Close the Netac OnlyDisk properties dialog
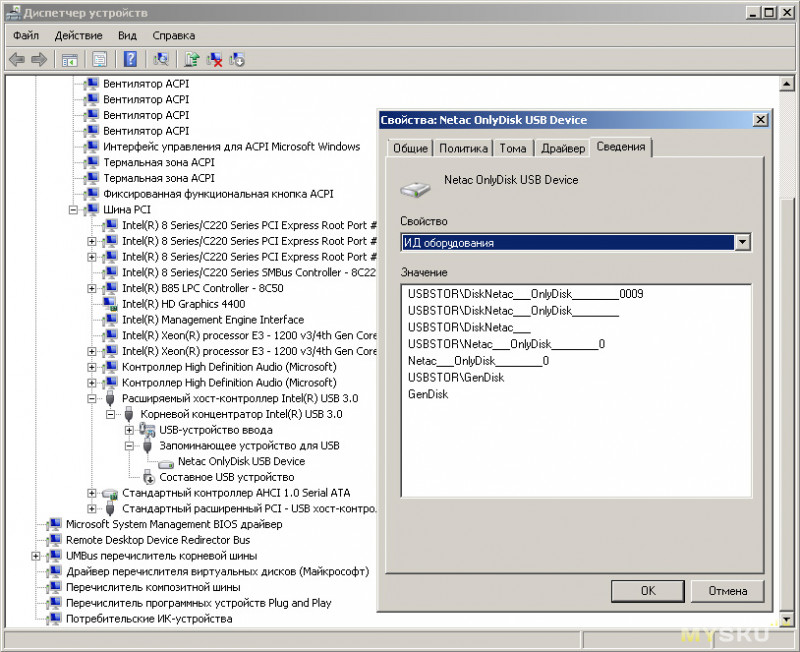Image resolution: width=800 pixels, height=652 pixels. coord(760,119)
